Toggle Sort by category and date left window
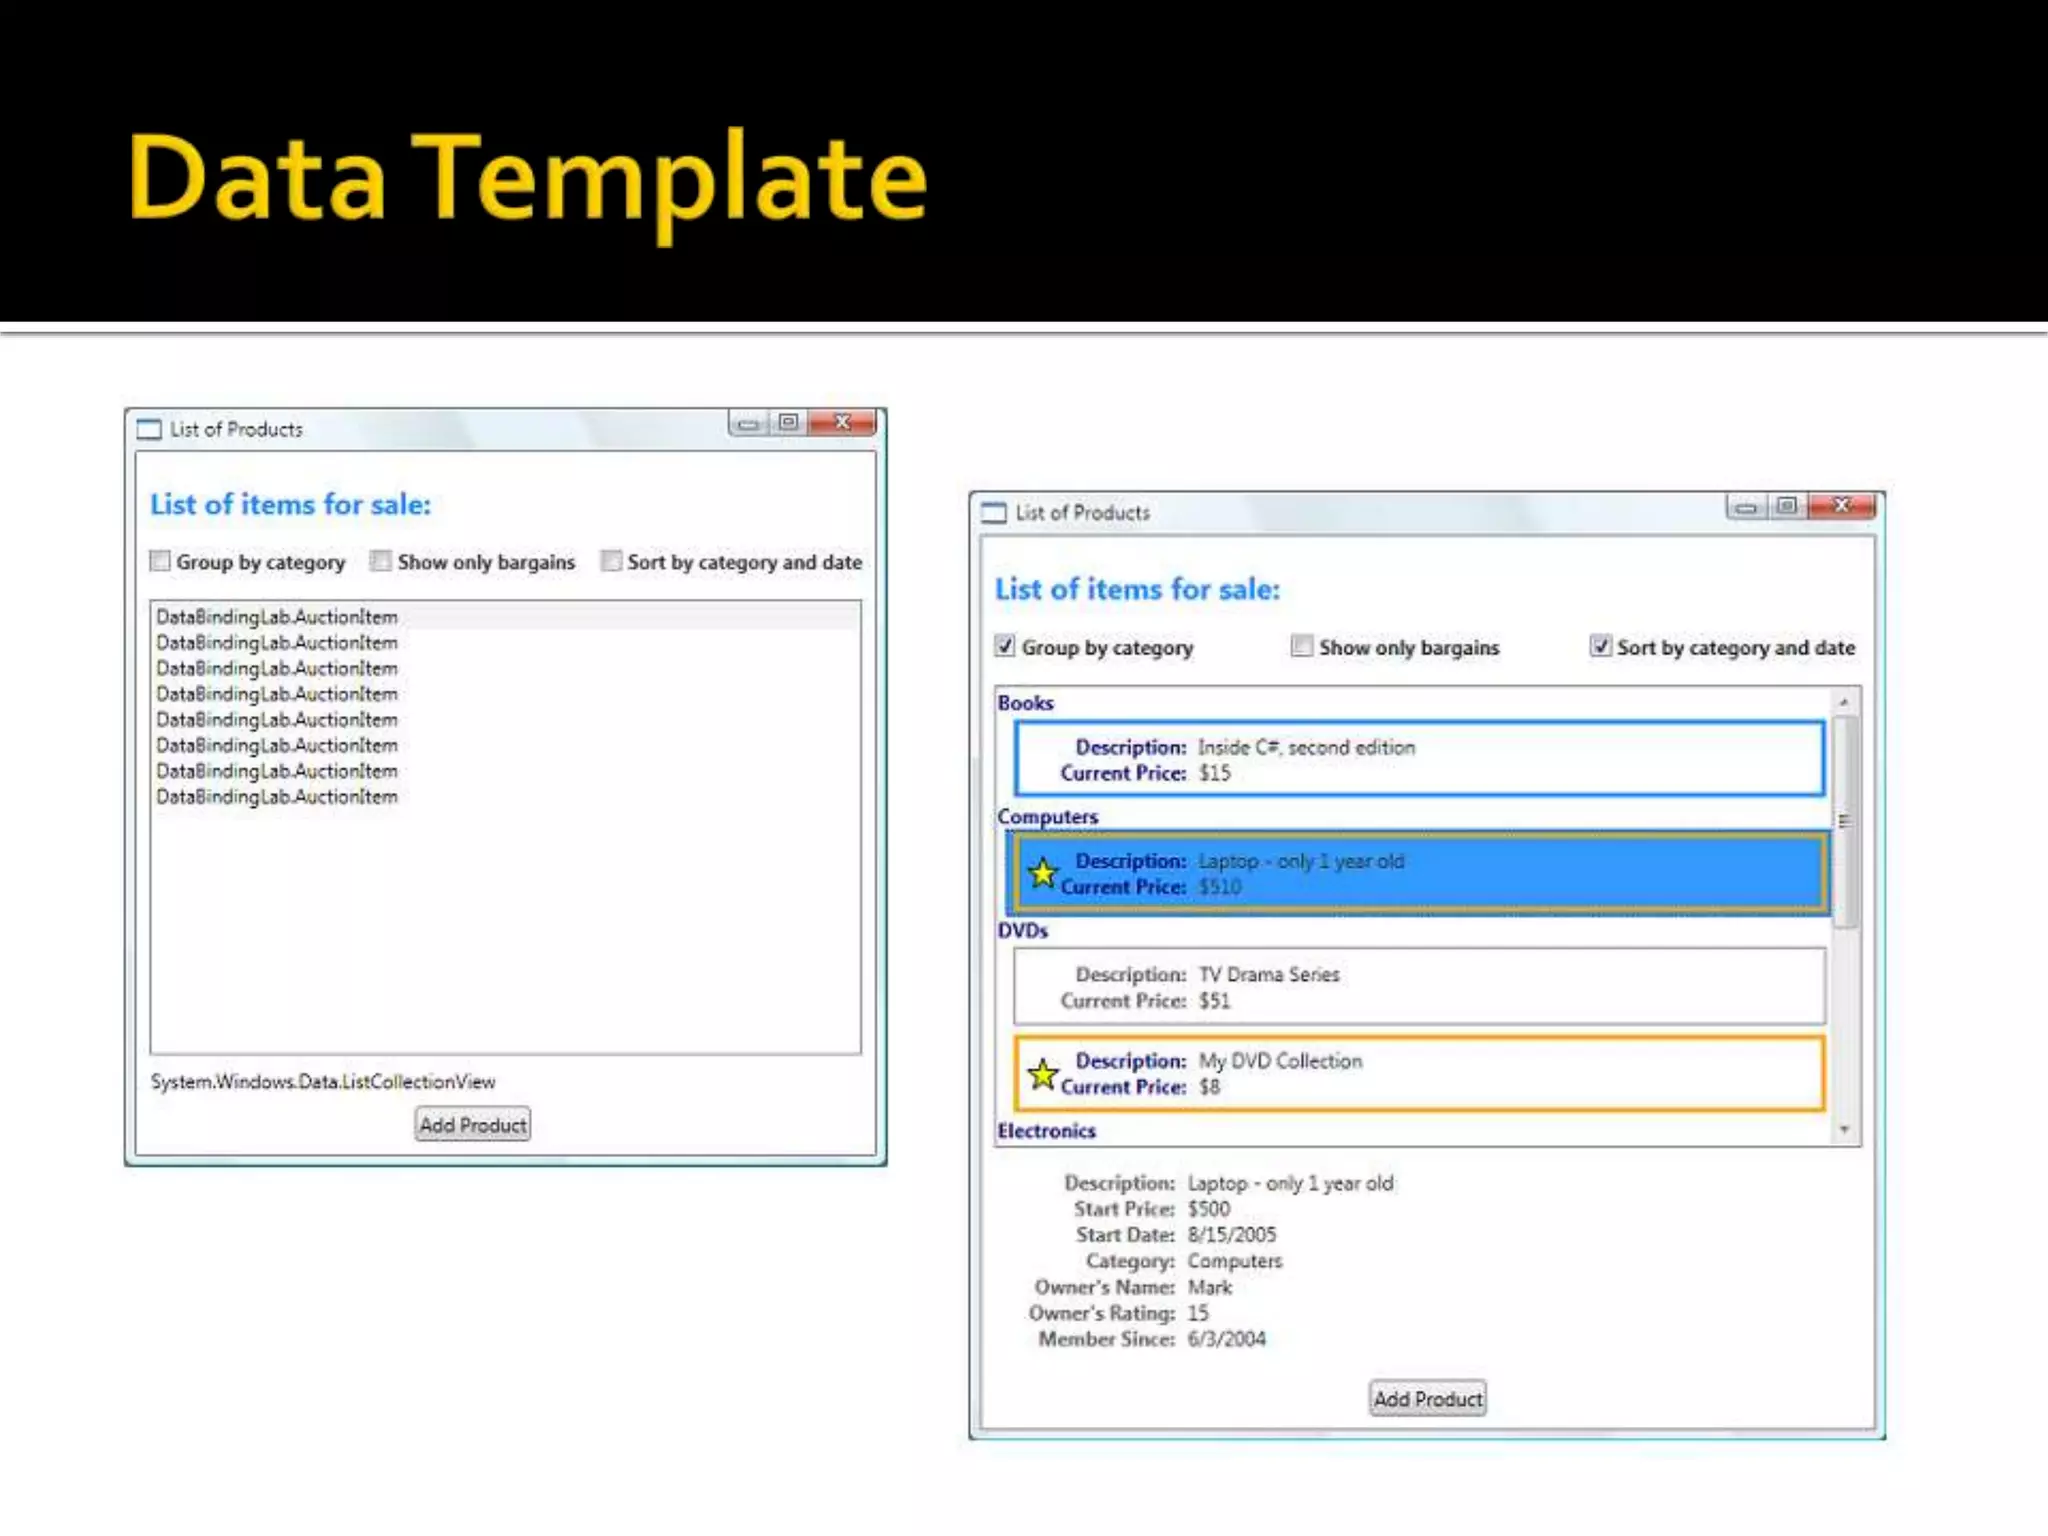This screenshot has width=2048, height=1536. point(611,561)
